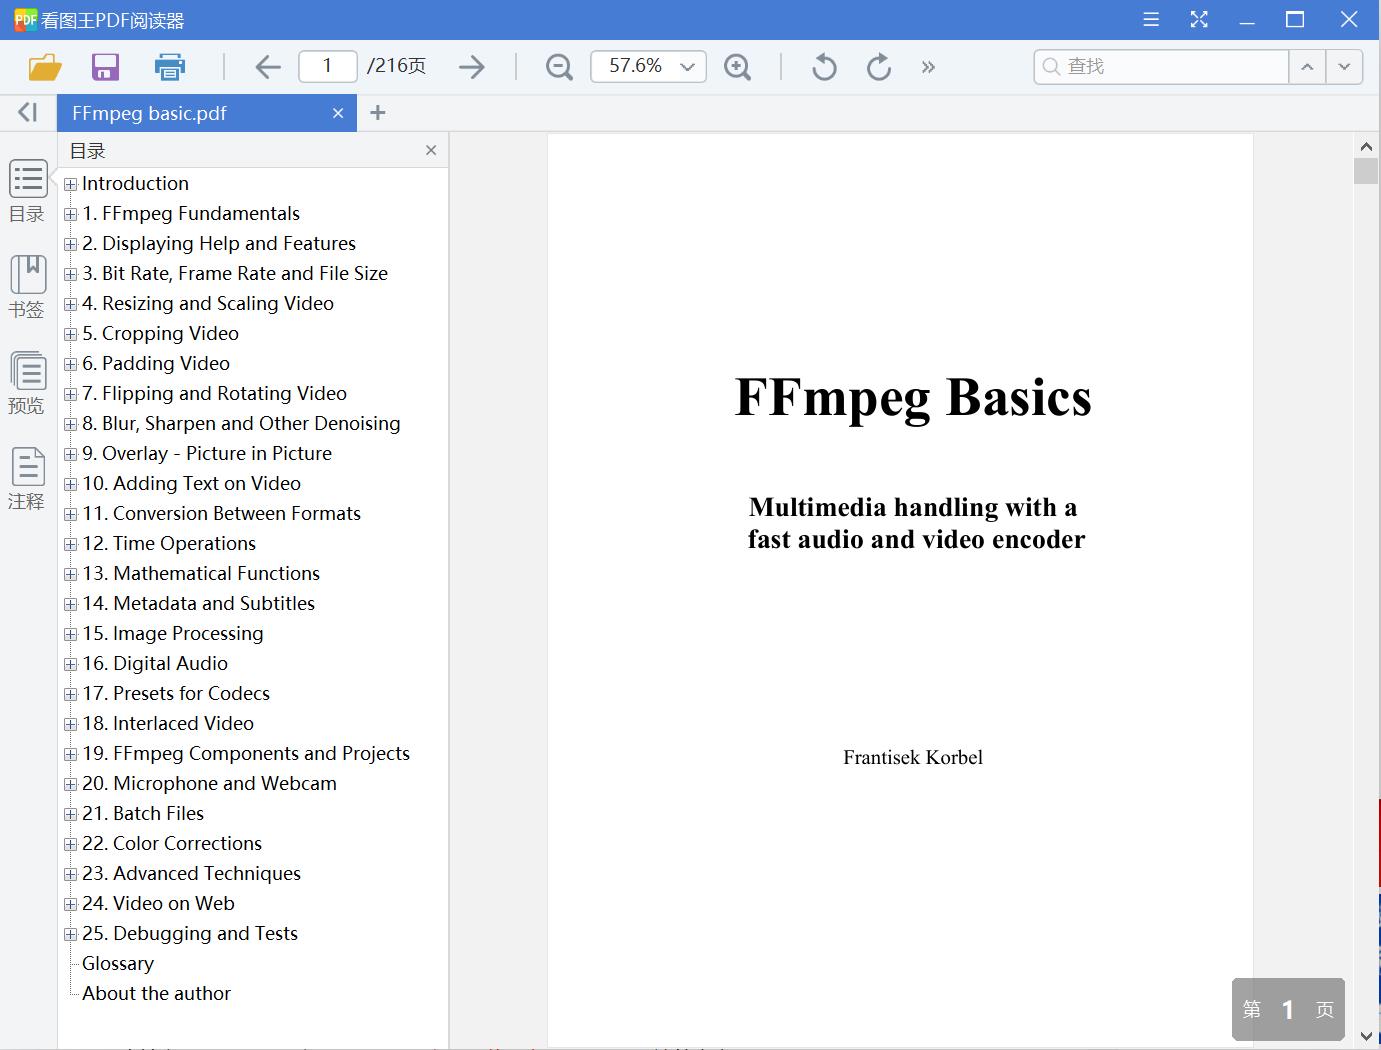This screenshot has height=1050, width=1381.
Task: Jump to 23. Advanced Techniques
Action: (191, 873)
